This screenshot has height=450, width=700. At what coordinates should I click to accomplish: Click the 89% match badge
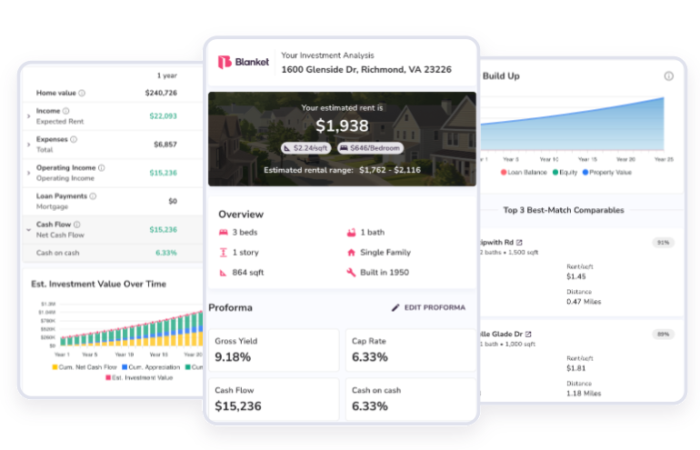[x=663, y=334]
